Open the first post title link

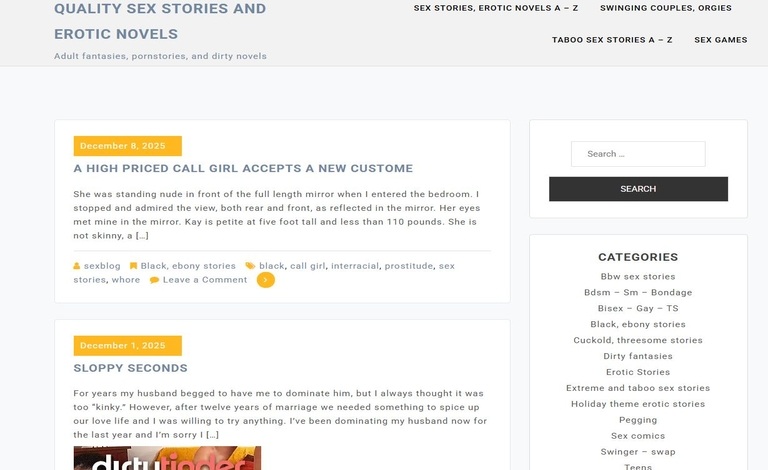click(x=243, y=168)
